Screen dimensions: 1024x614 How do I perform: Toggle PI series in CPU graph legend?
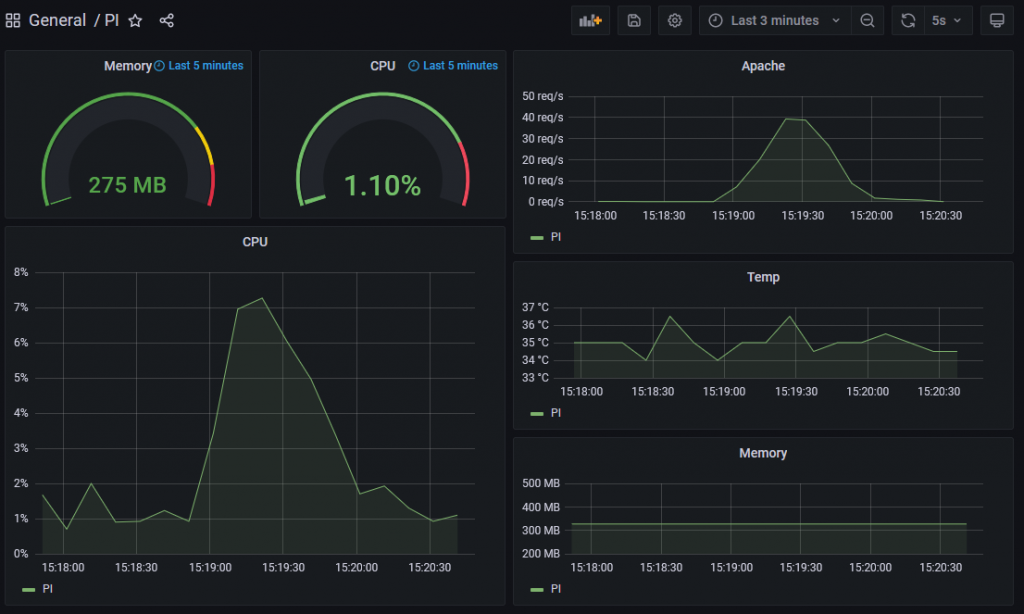(48, 589)
